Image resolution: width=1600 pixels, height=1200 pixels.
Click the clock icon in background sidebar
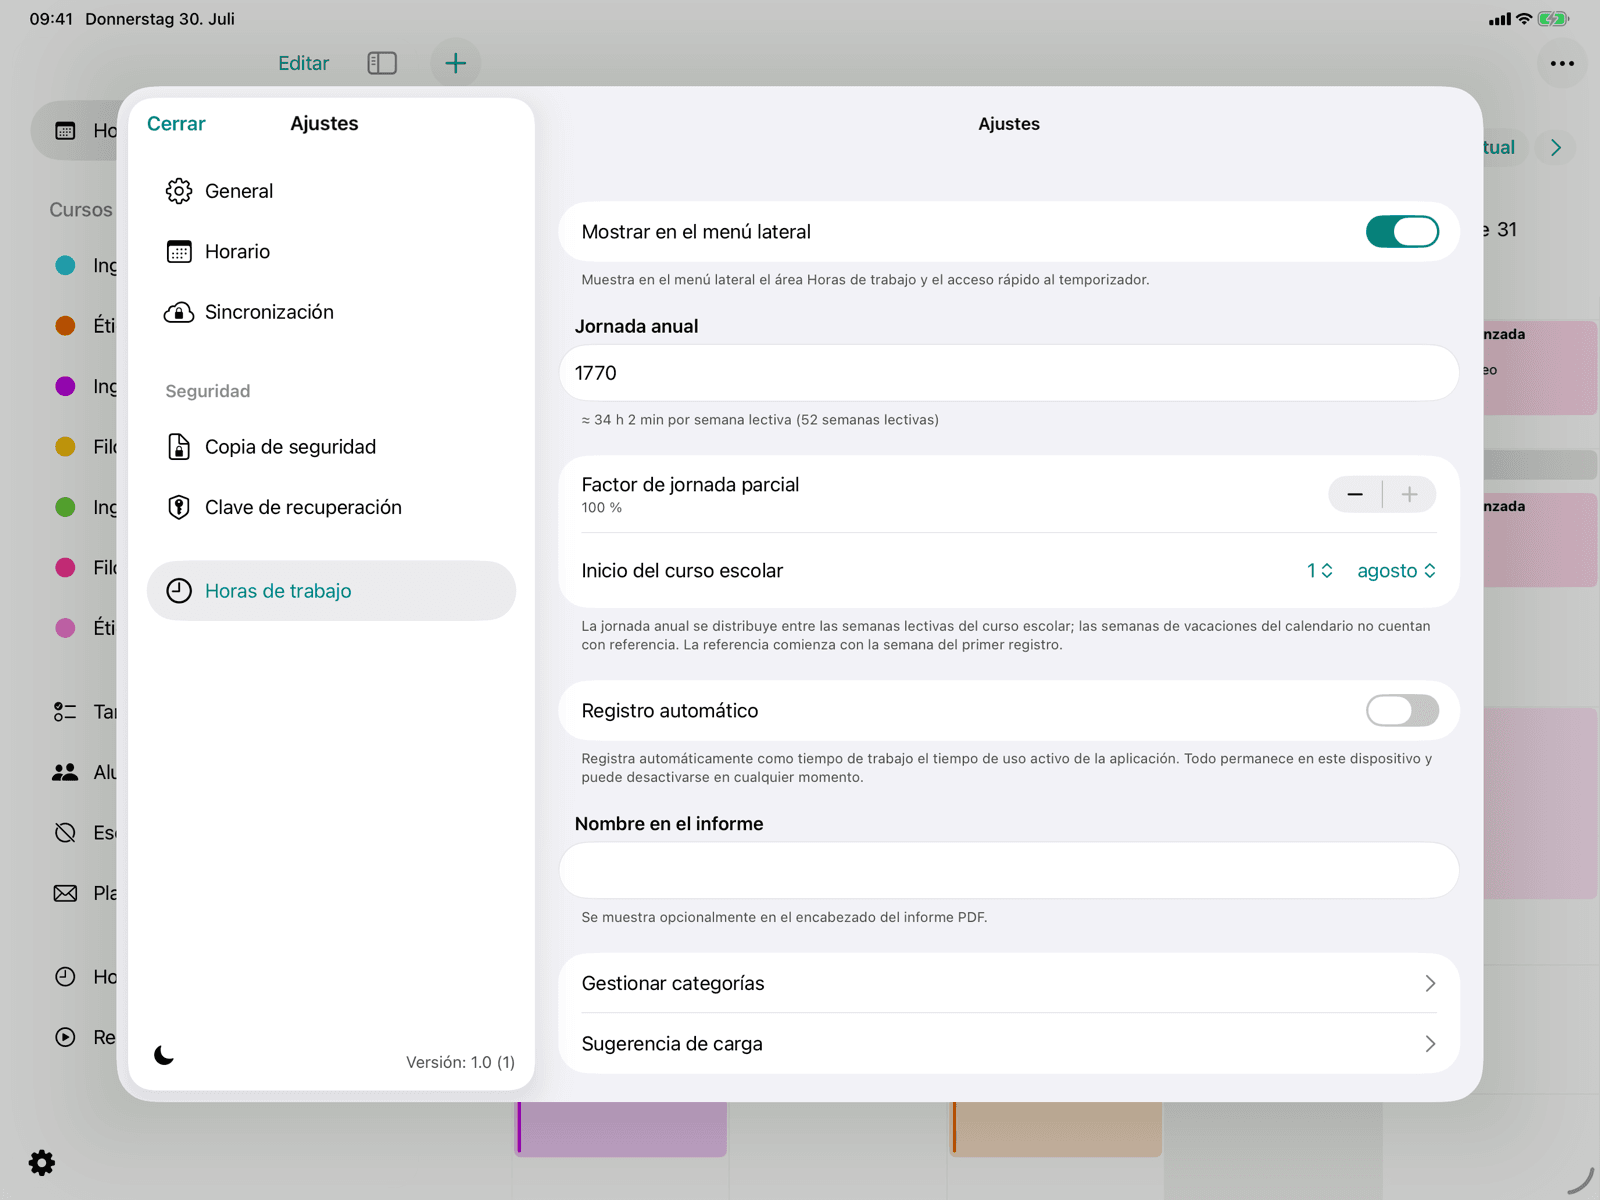pyautogui.click(x=65, y=977)
